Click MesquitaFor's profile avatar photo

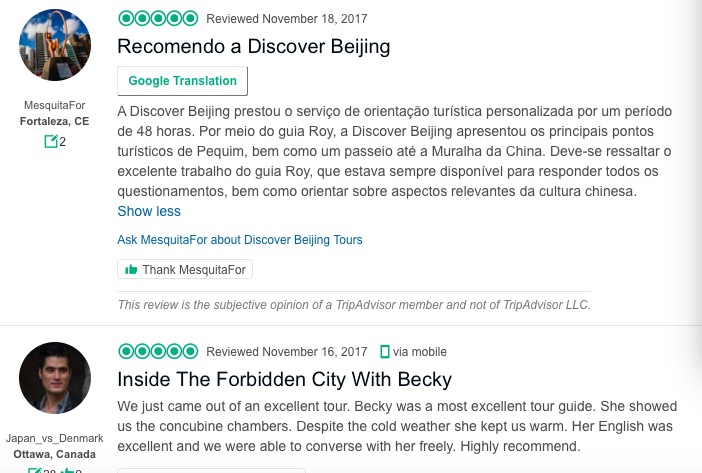click(x=55, y=46)
